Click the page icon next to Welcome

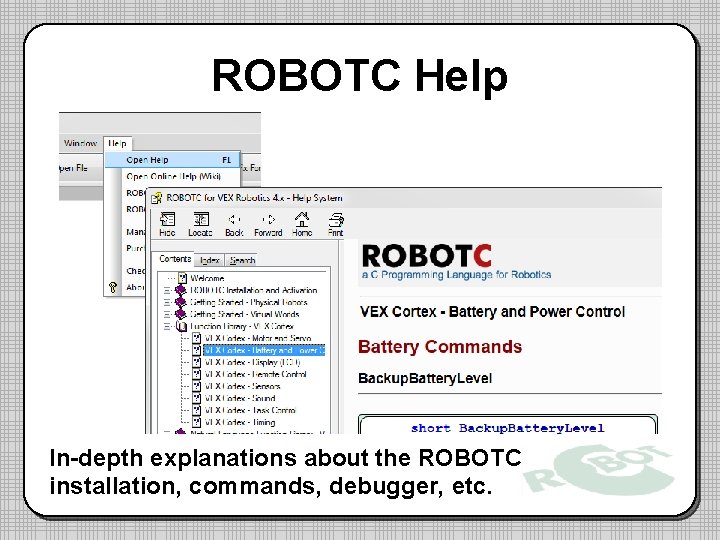(x=182, y=278)
